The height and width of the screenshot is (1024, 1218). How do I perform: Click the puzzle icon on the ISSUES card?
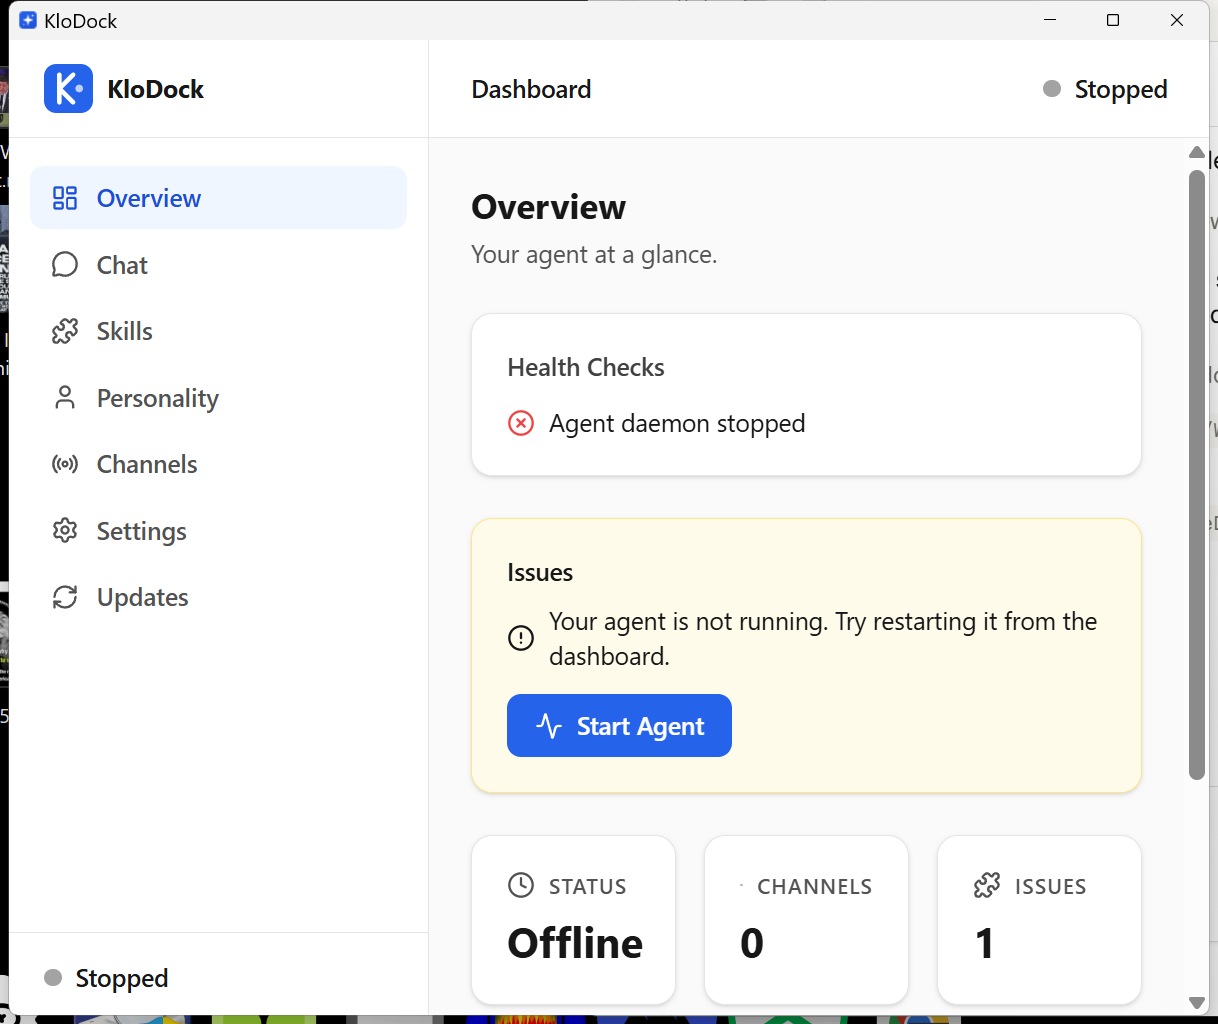click(x=986, y=885)
